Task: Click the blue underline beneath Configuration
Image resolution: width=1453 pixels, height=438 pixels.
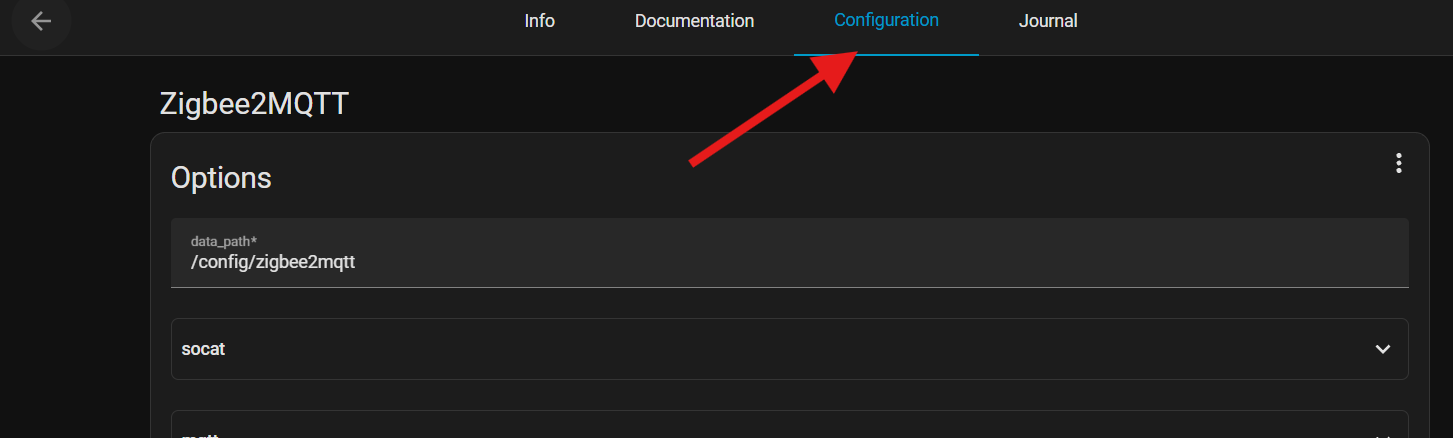Action: pos(886,54)
